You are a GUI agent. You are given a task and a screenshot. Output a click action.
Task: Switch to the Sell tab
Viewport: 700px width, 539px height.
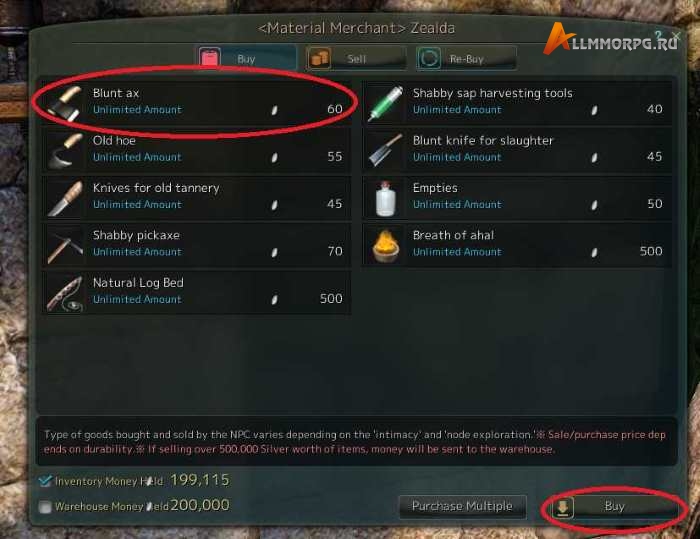[x=356, y=58]
